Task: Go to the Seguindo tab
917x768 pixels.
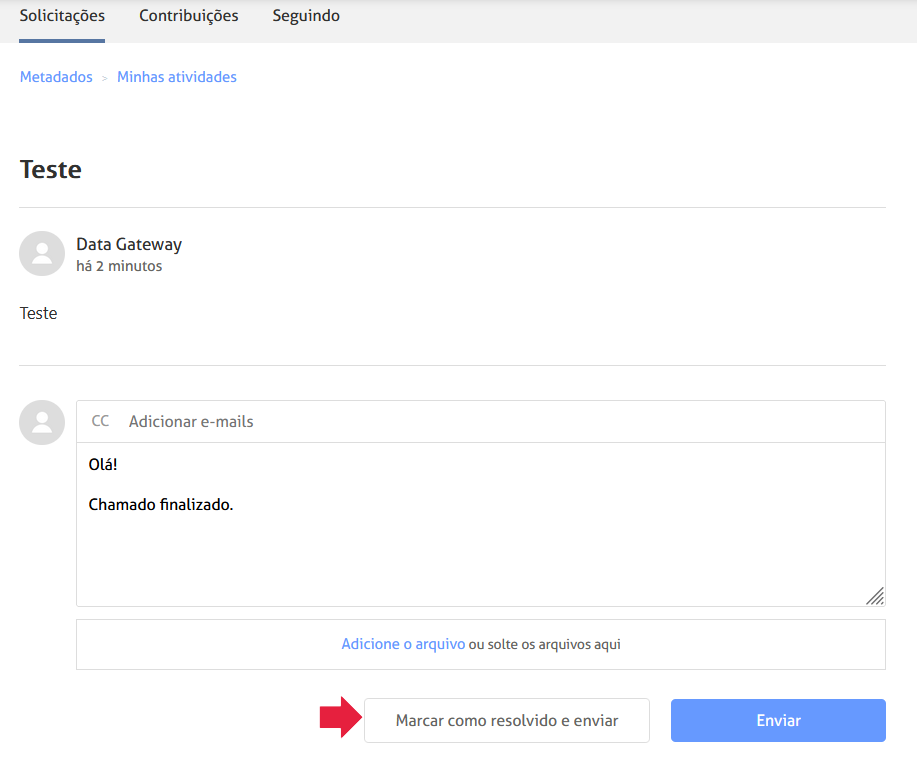Action: [x=306, y=16]
